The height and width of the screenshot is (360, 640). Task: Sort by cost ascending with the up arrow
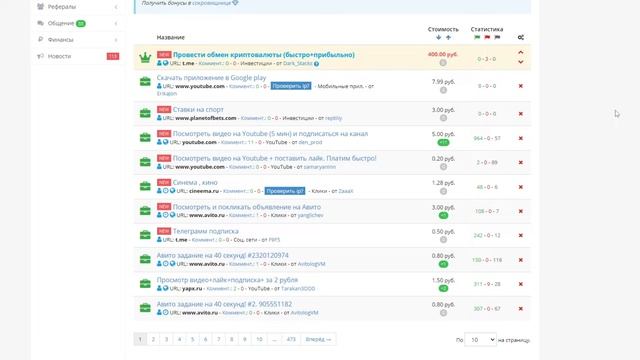click(448, 37)
